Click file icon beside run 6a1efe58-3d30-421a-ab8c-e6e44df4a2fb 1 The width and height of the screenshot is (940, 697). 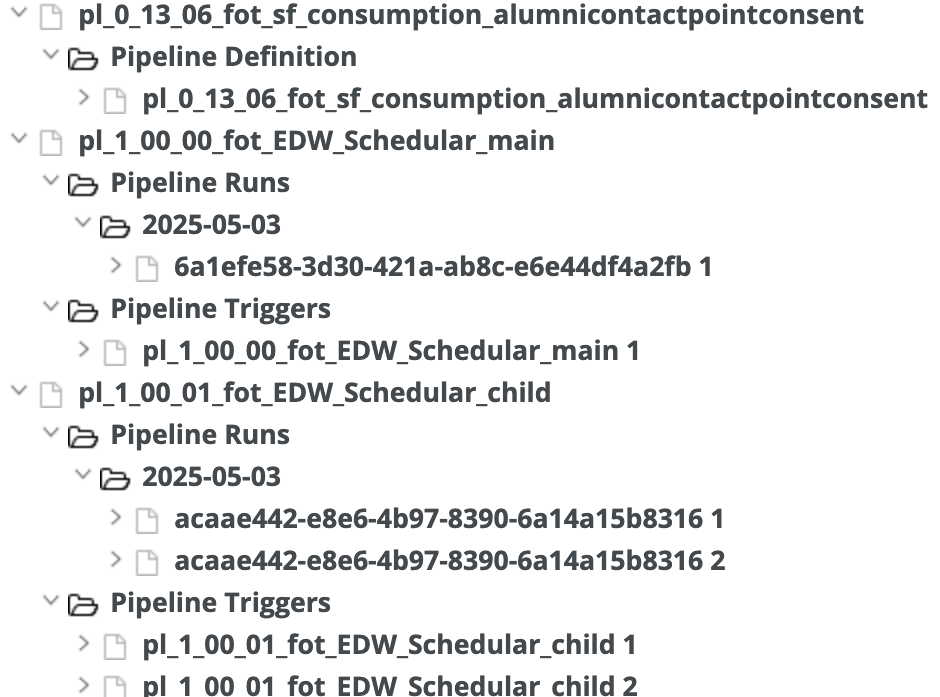pos(146,268)
